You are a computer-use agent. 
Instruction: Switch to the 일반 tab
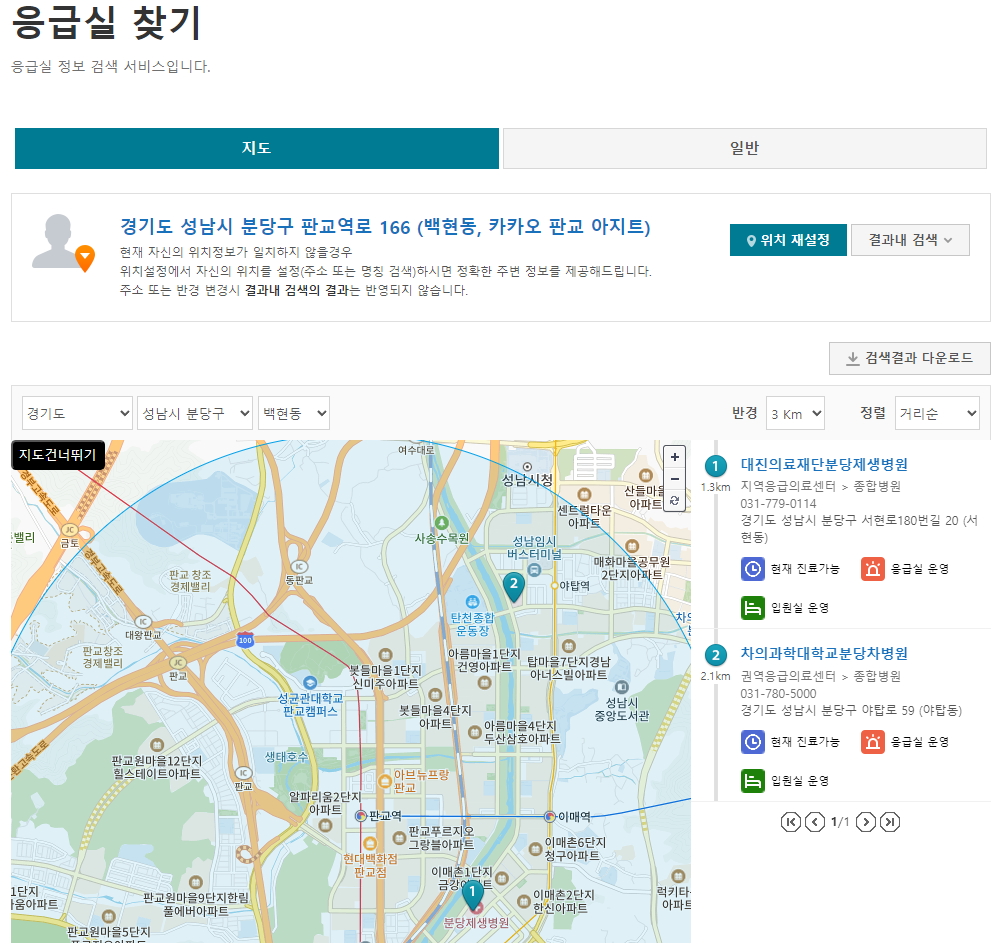744,148
